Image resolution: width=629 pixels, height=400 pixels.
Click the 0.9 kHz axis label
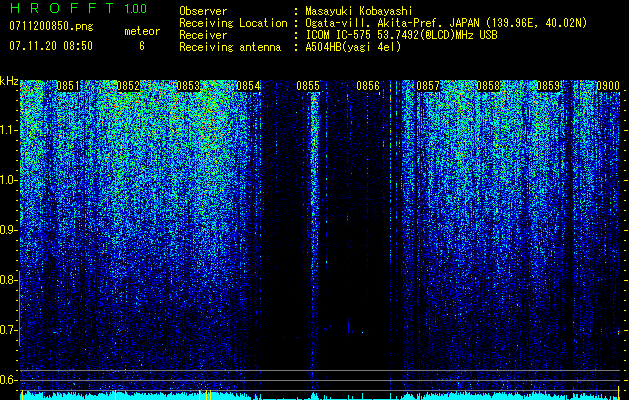pyautogui.click(x=8, y=230)
